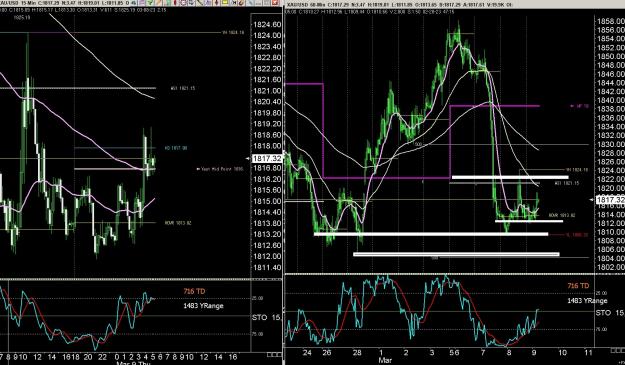Select the long white line near 1810 on 60-min chart

[x=431, y=234]
